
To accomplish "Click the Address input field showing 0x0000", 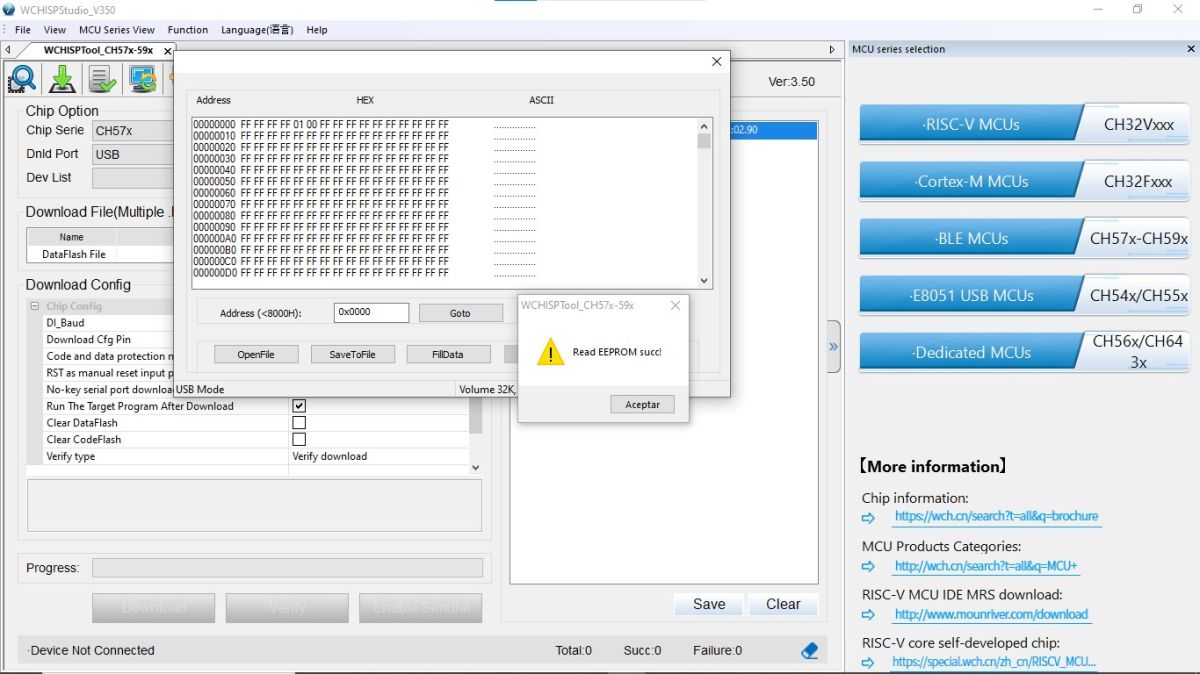I will pyautogui.click(x=371, y=313).
